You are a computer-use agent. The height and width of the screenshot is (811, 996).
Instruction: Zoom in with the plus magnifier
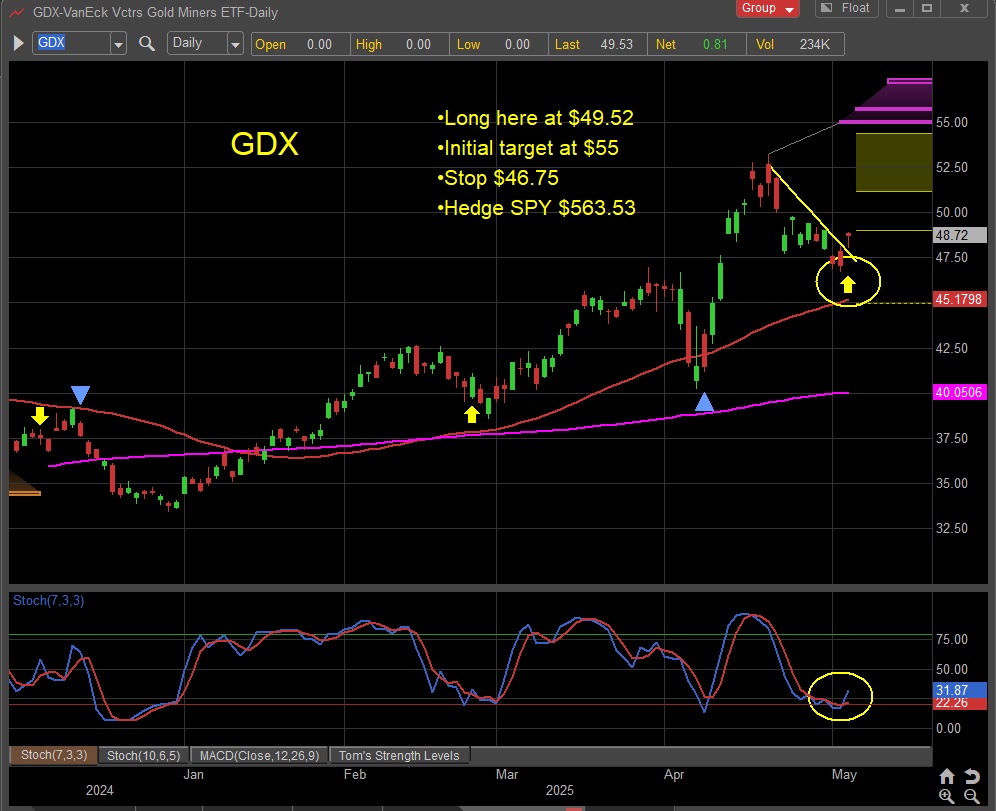(x=947, y=796)
